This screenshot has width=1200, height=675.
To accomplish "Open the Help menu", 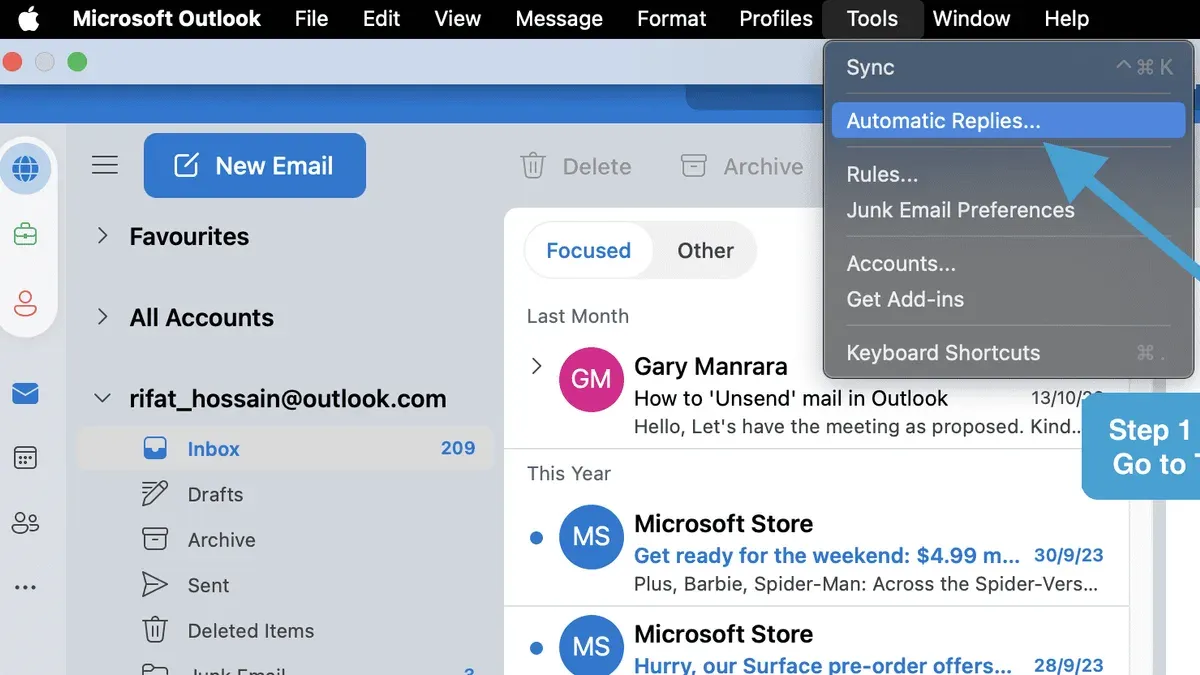I will 1066,19.
